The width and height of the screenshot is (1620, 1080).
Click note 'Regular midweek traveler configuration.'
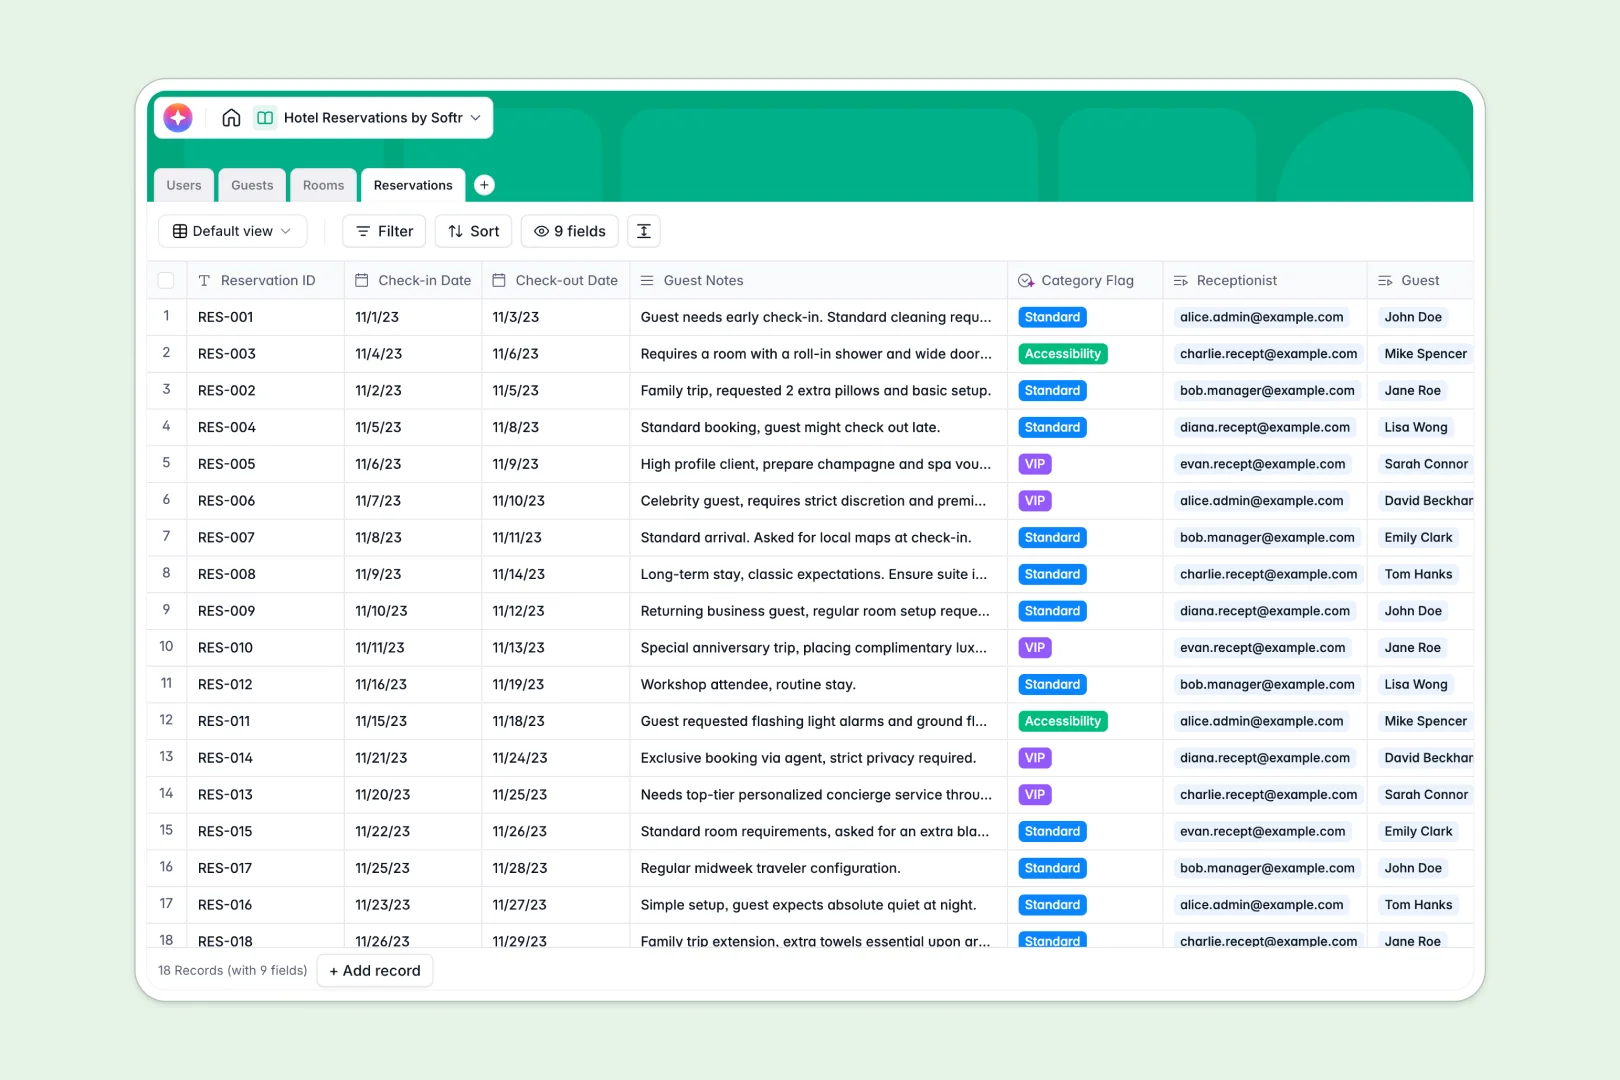coord(770,869)
